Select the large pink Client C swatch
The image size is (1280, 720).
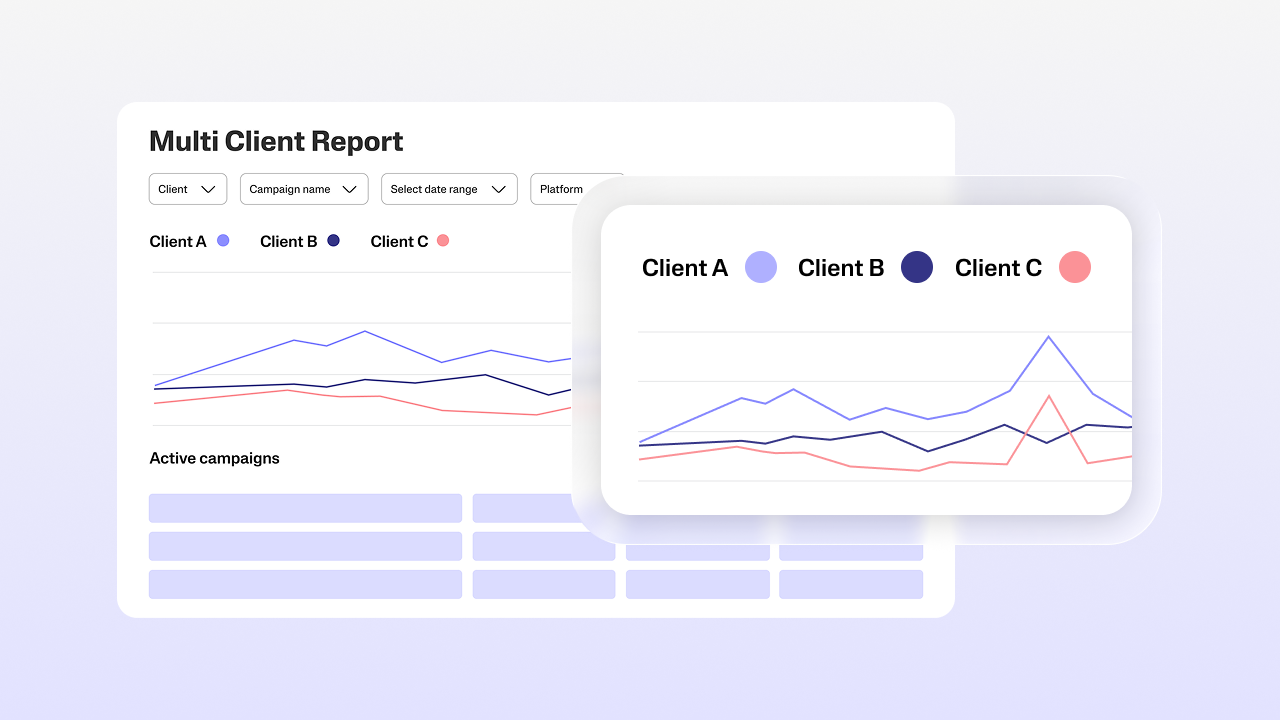pos(1074,268)
